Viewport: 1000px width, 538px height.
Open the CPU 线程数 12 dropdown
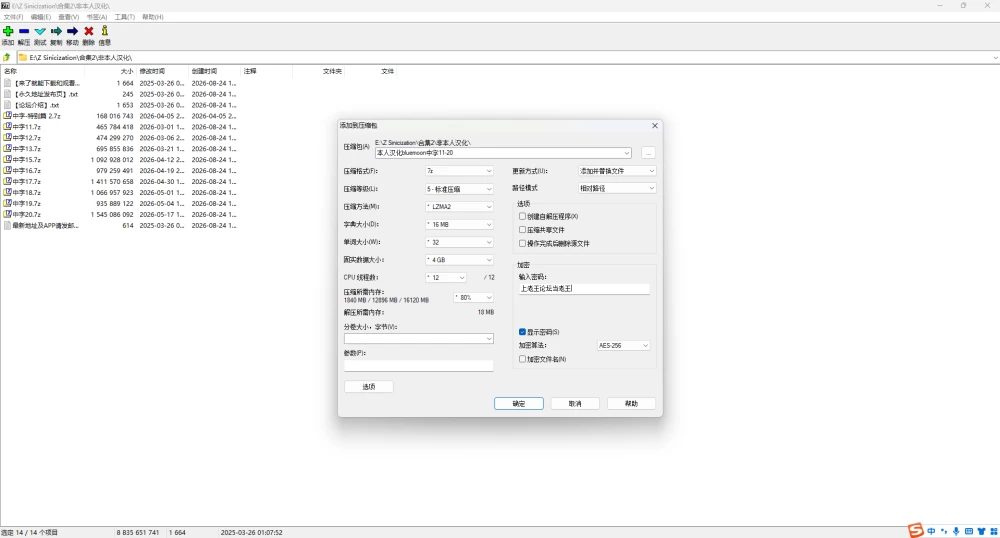(x=446, y=277)
